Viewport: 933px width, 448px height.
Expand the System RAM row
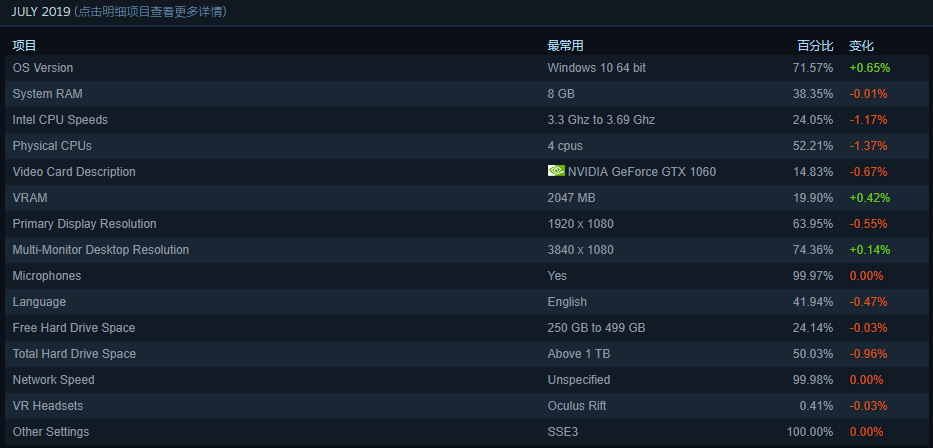[x=47, y=94]
